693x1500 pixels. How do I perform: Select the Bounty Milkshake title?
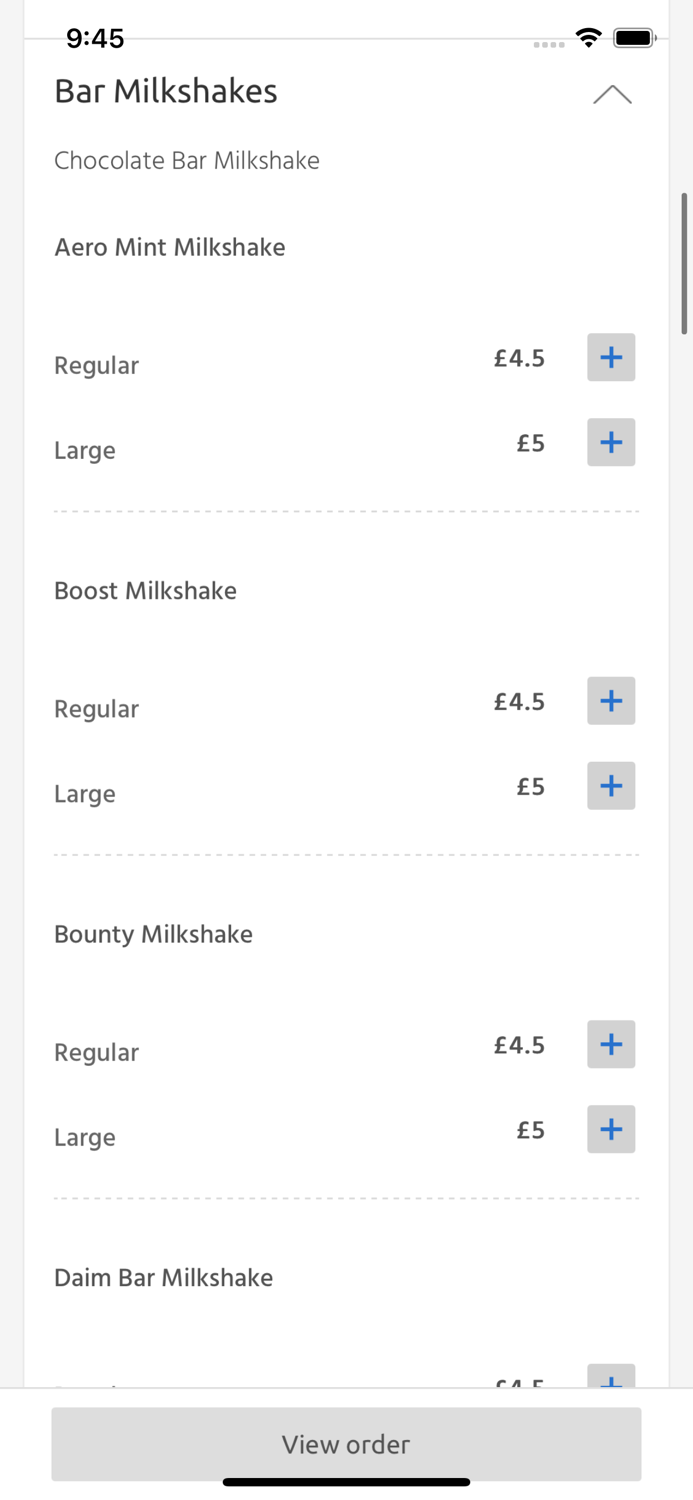[154, 934]
